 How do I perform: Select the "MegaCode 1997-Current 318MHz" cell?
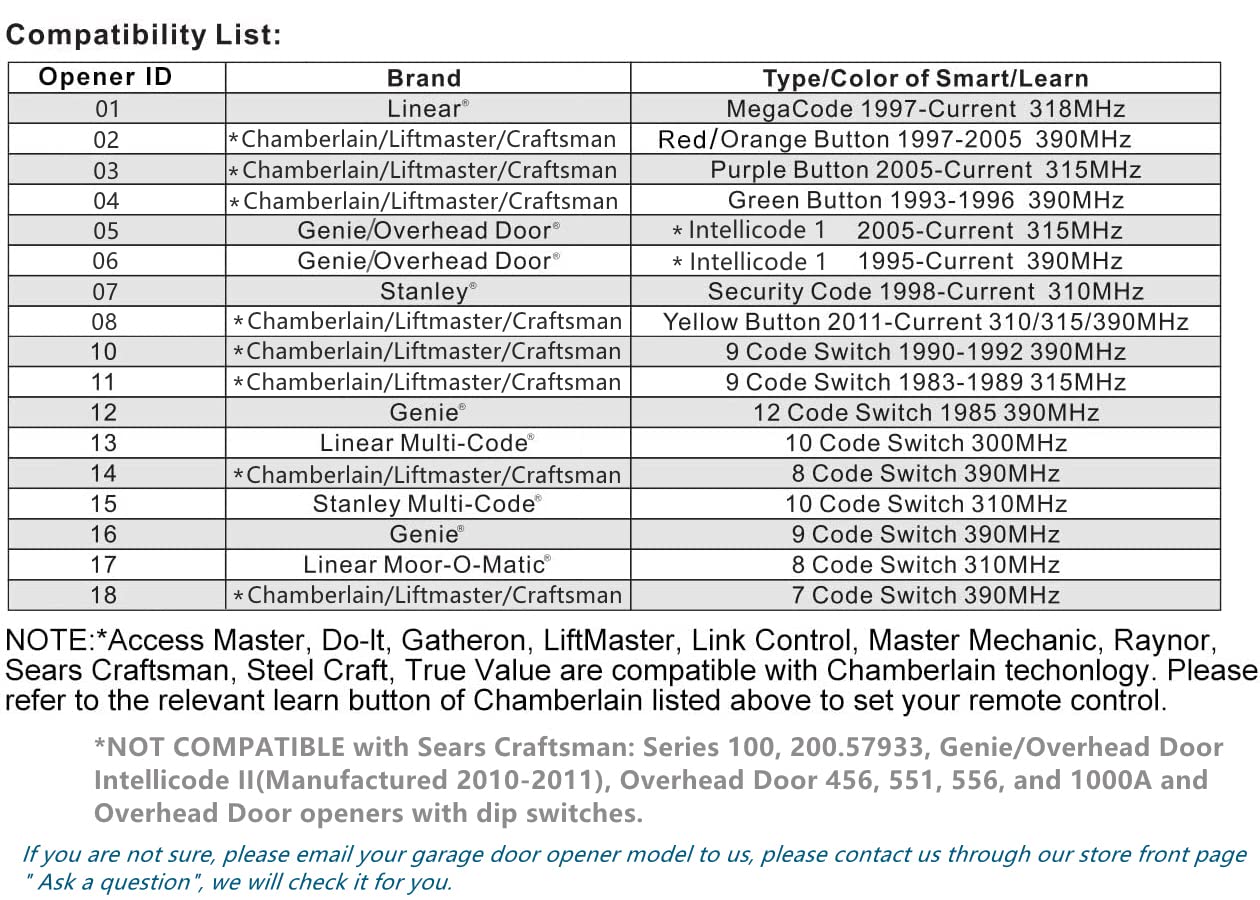(925, 109)
